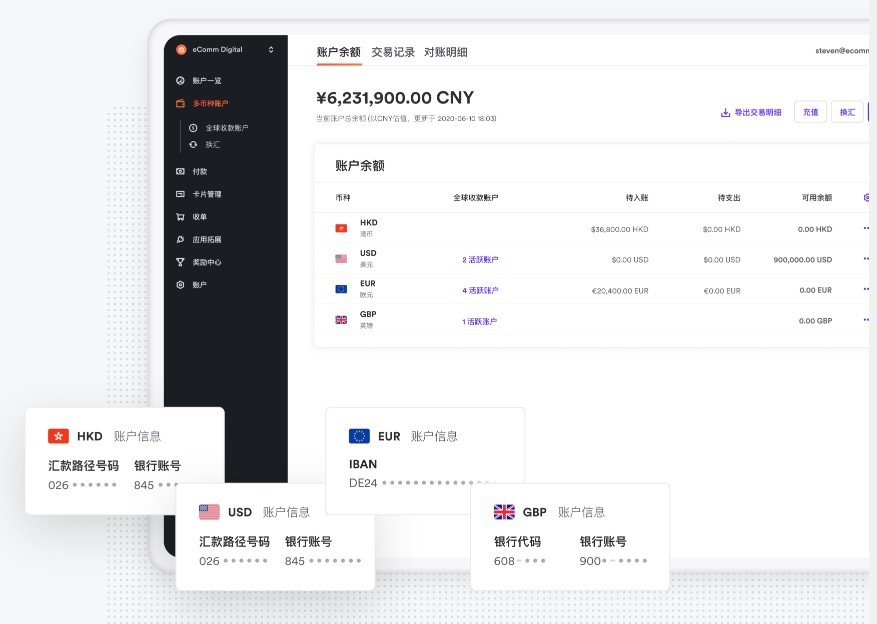
Task: Open 卡片管理 card management from sidebar
Action: [179, 194]
